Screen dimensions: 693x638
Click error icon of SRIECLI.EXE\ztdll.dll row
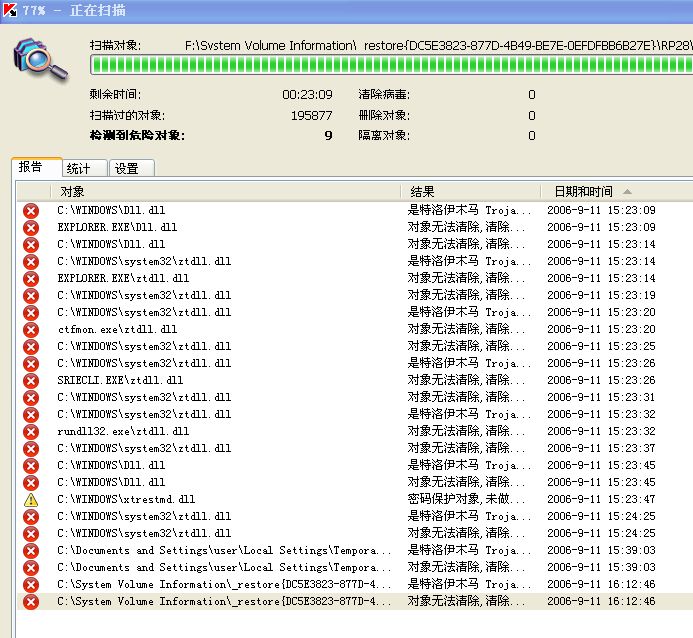tap(31, 381)
